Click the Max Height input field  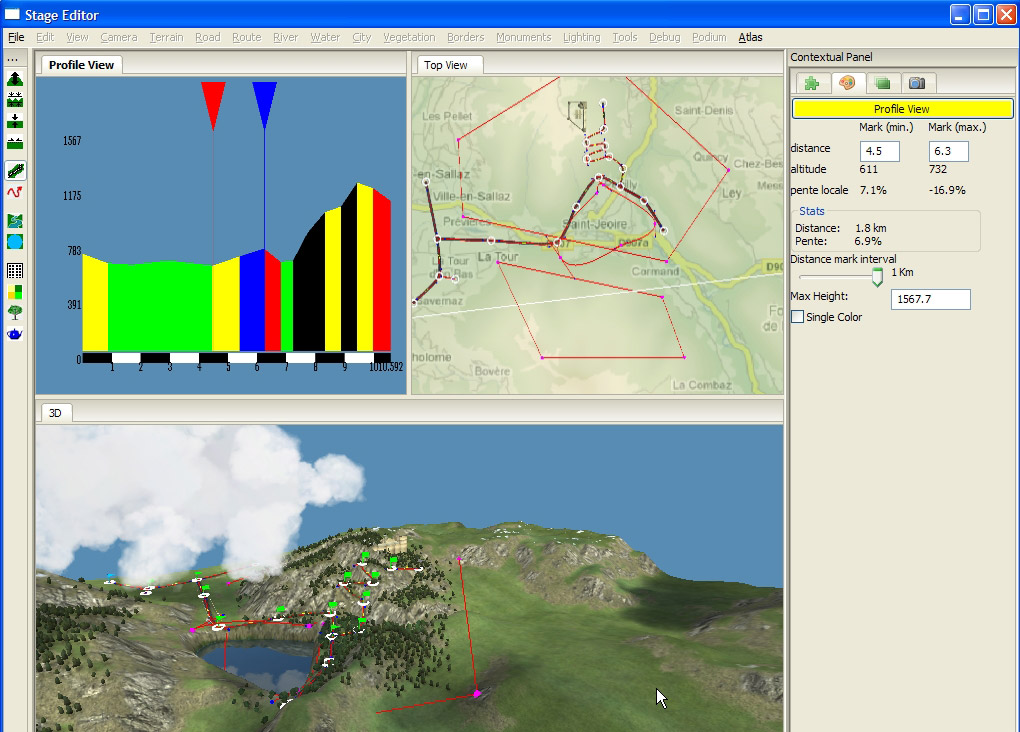[930, 299]
